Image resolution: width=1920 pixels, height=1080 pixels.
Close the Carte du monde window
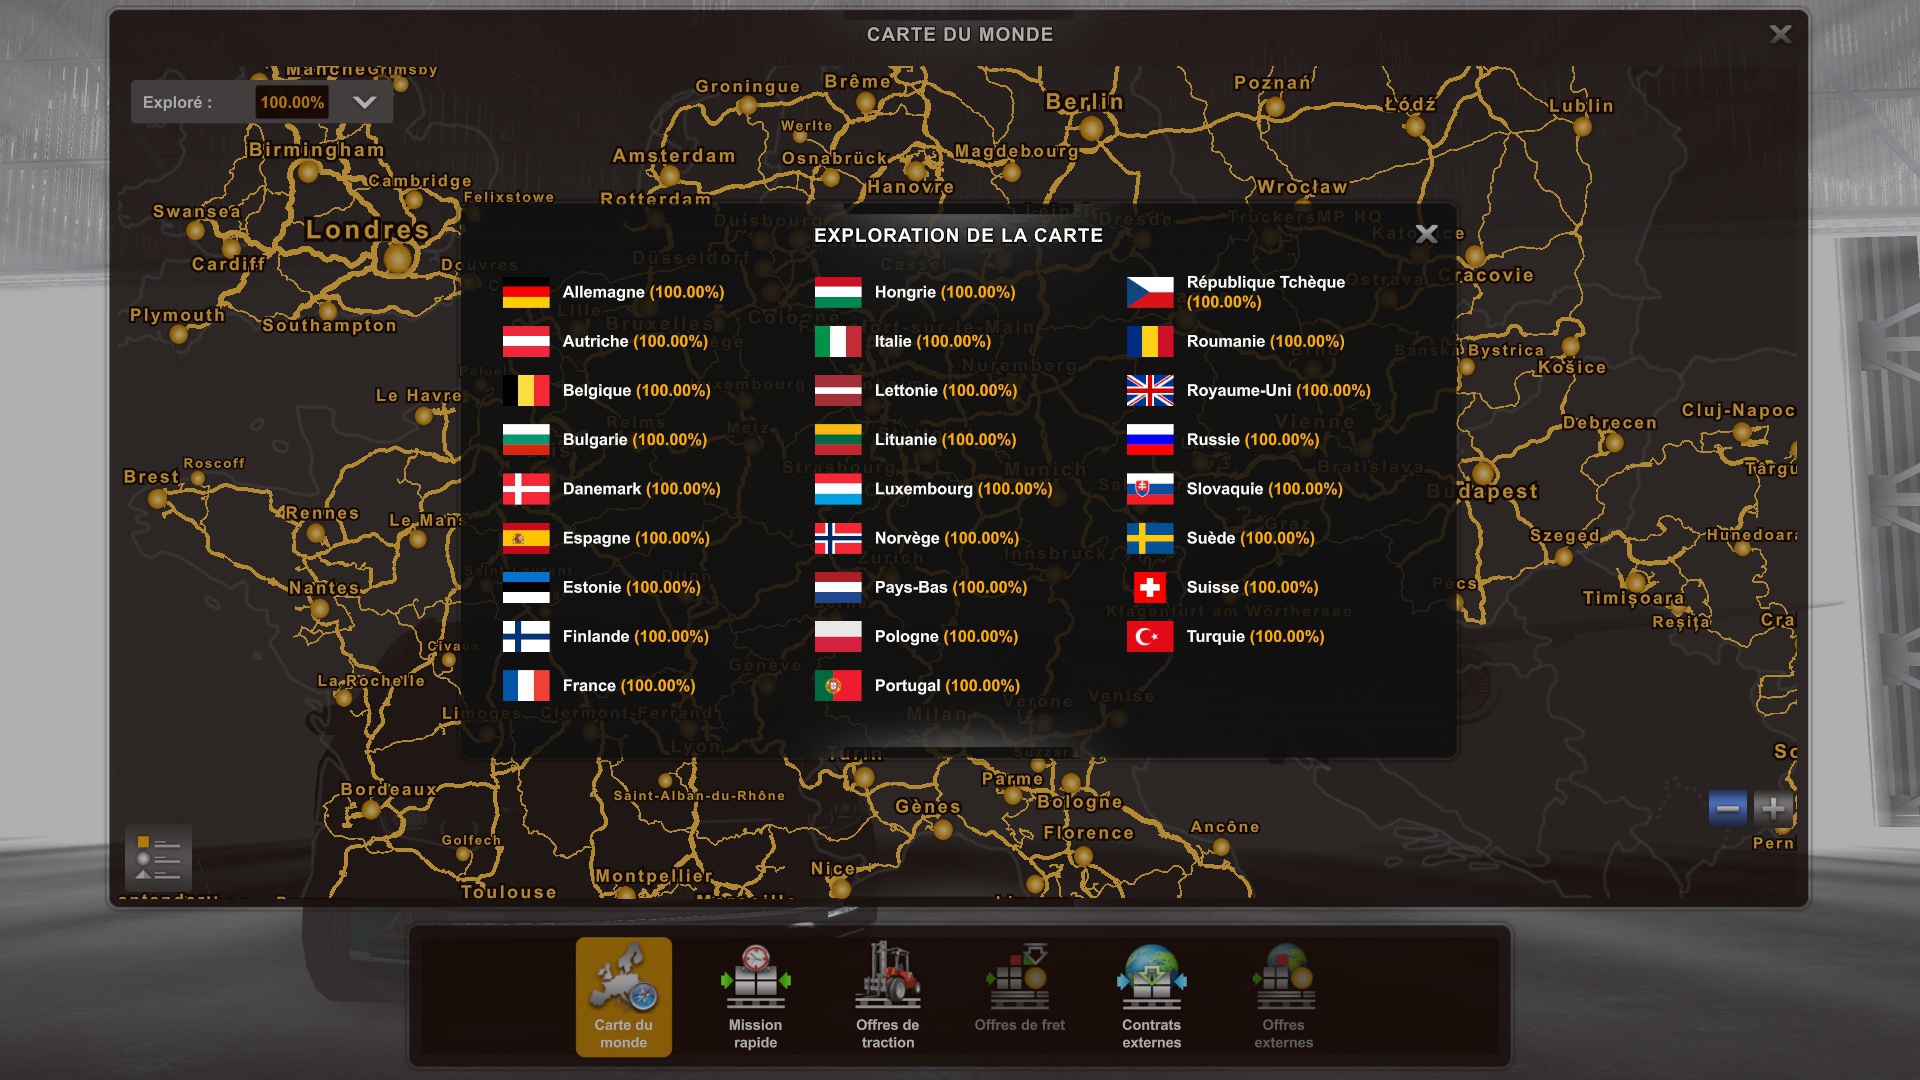(x=1780, y=34)
